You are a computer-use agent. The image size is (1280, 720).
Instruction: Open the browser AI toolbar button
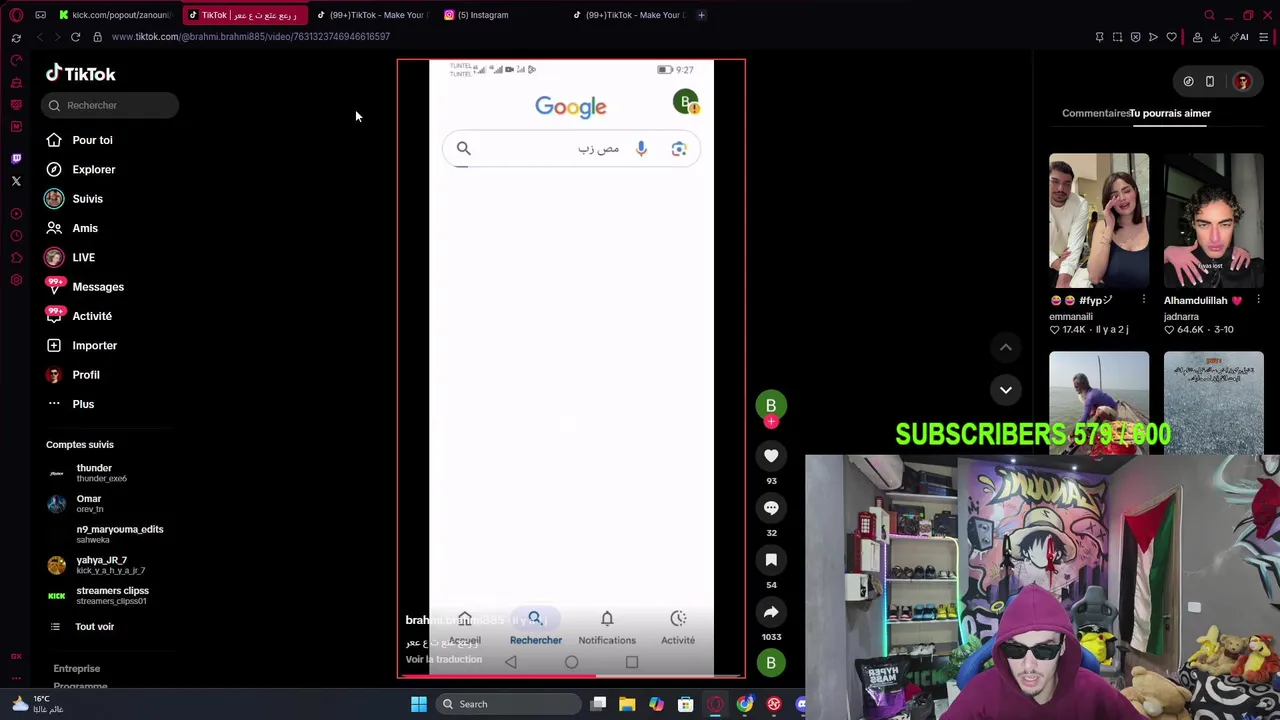pyautogui.click(x=1241, y=37)
